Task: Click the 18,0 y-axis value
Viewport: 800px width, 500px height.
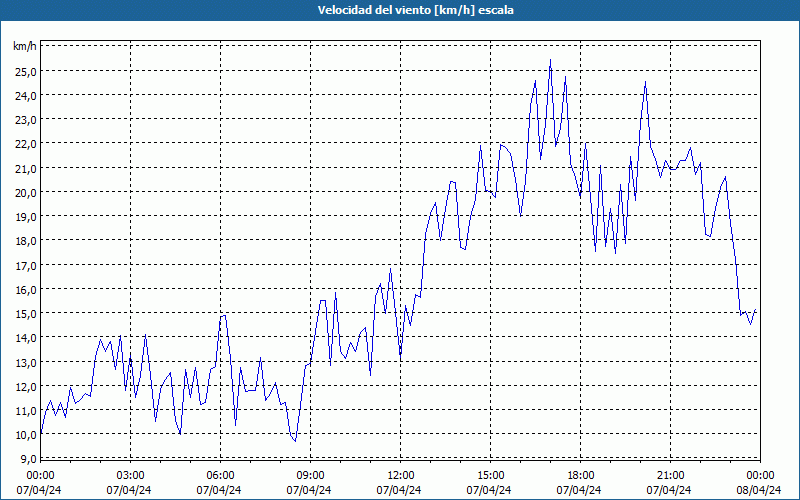Action: [26, 241]
